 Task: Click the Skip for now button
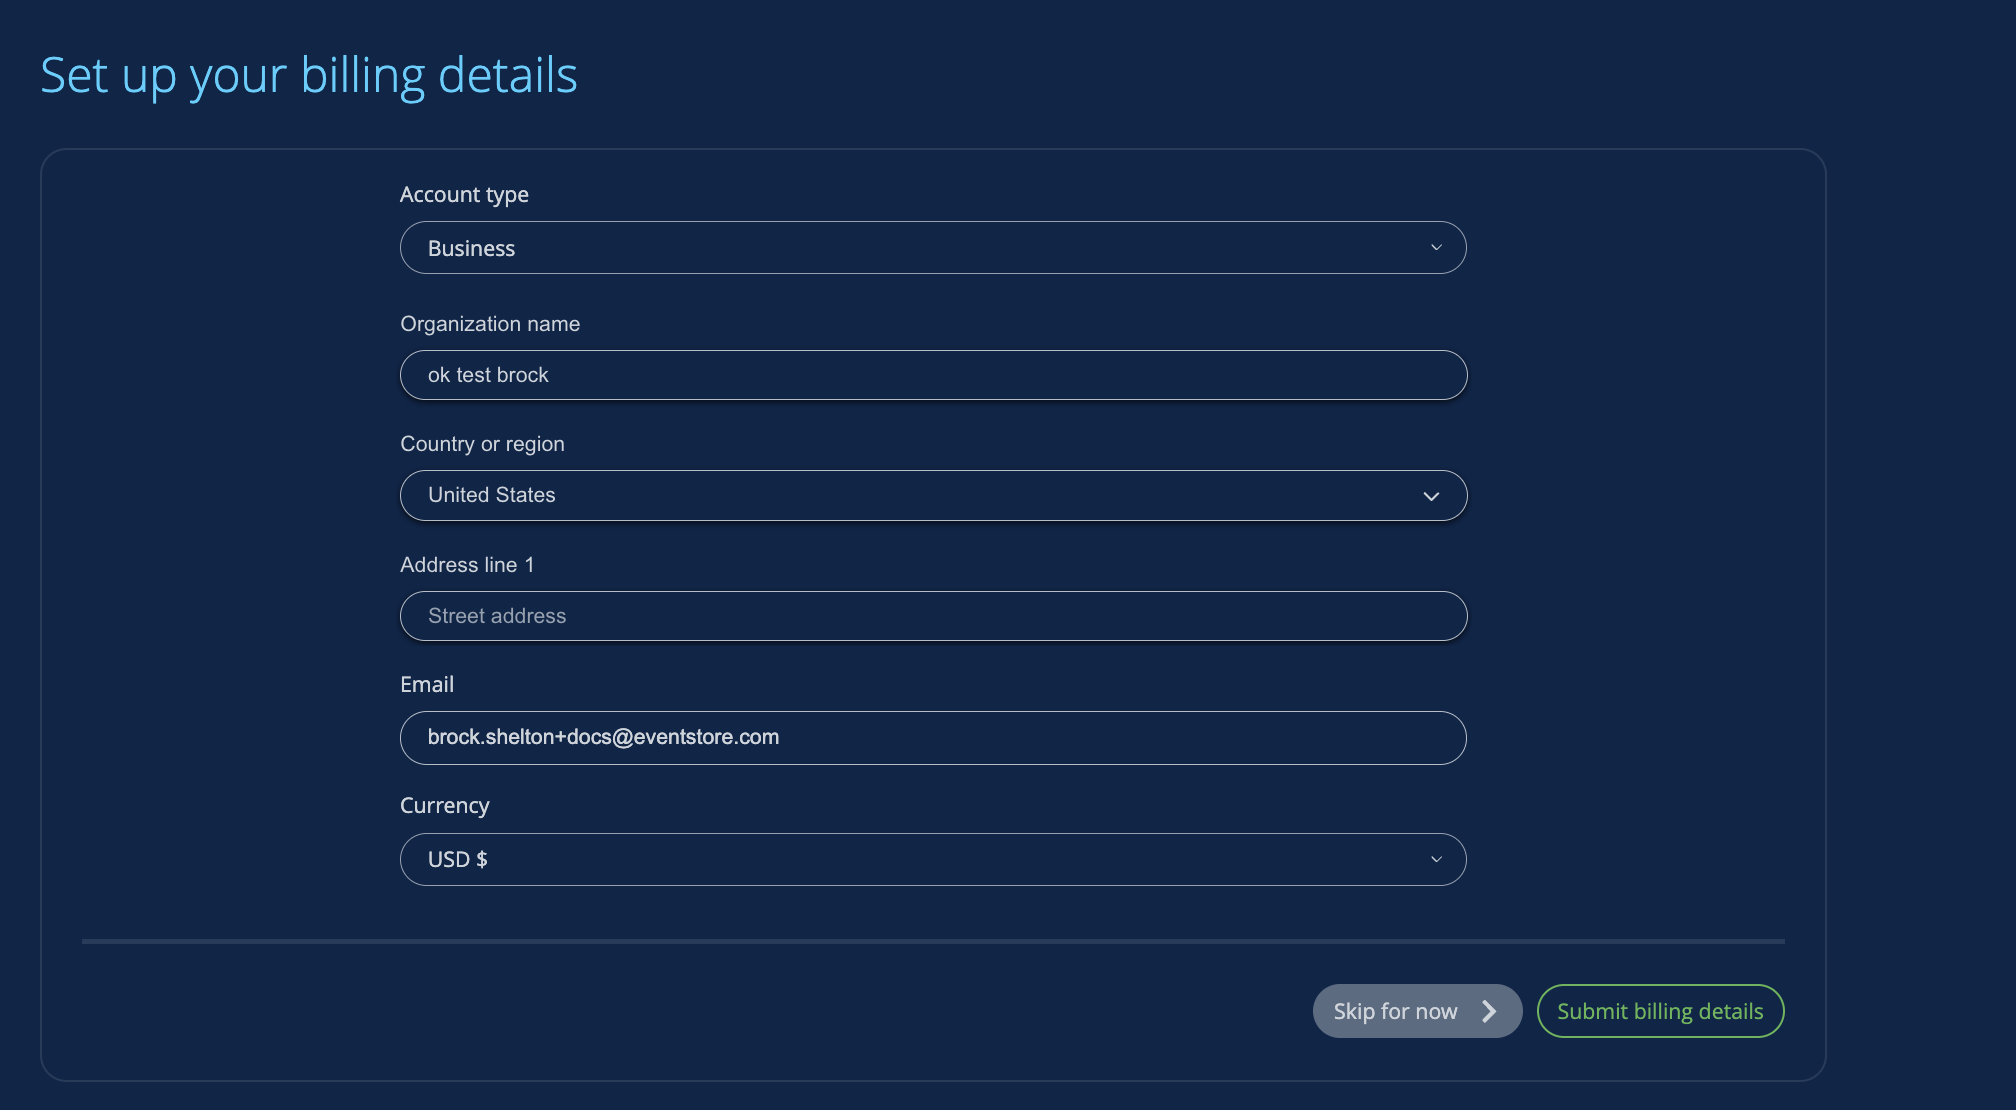point(1417,1011)
